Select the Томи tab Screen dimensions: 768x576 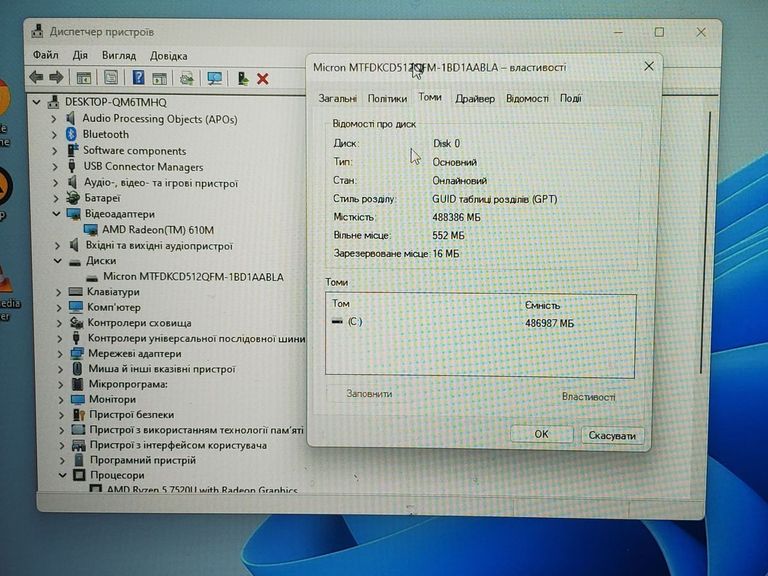click(x=430, y=97)
